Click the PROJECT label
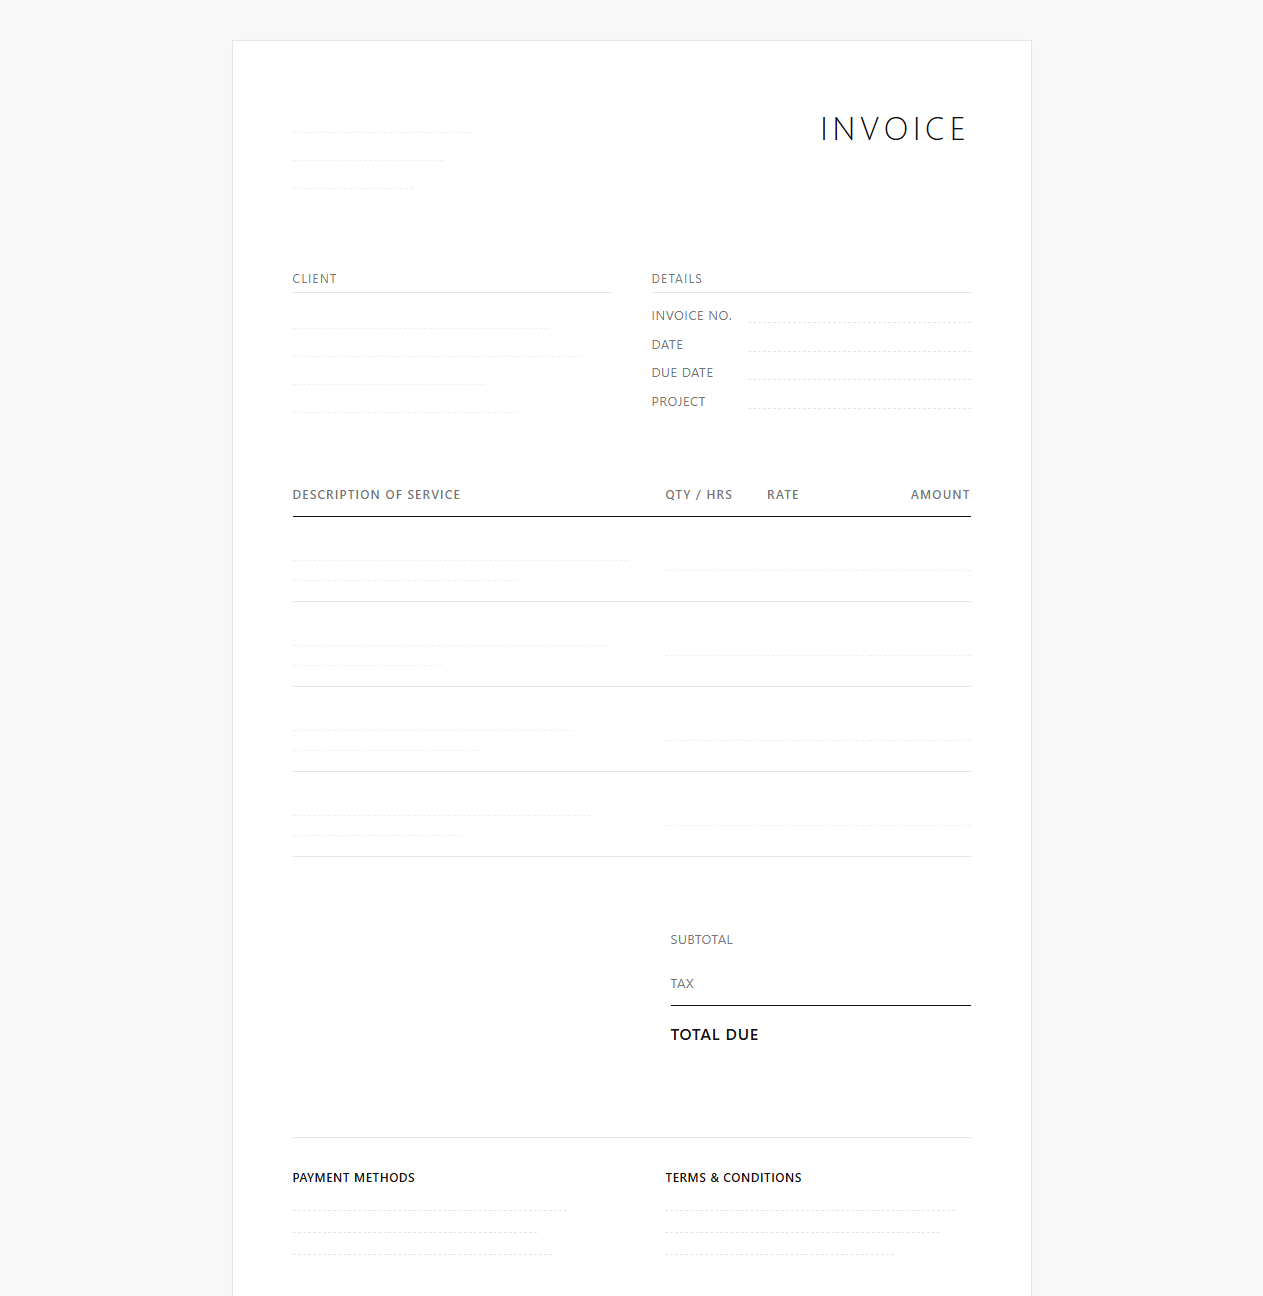Screen dimensions: 1263x1296 click(x=679, y=402)
